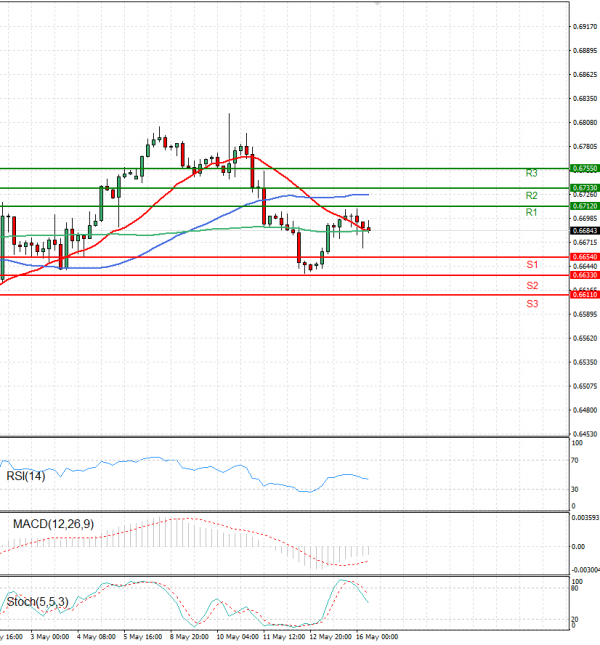Screen dimensions: 600x645
Task: Click the RSI 70 level label
Action: [x=575, y=460]
